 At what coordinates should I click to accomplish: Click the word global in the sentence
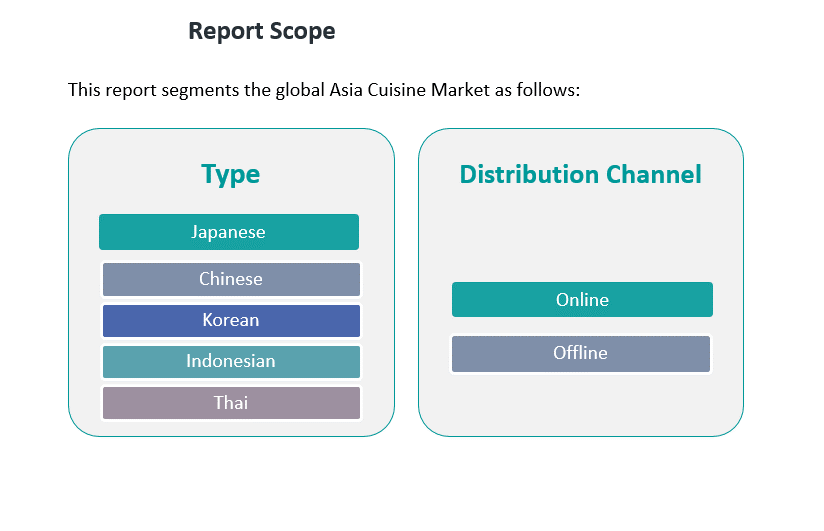[295, 90]
